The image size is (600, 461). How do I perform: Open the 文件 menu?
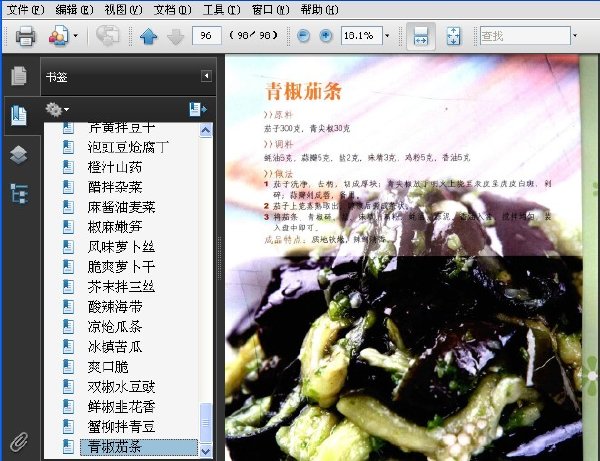pyautogui.click(x=26, y=9)
